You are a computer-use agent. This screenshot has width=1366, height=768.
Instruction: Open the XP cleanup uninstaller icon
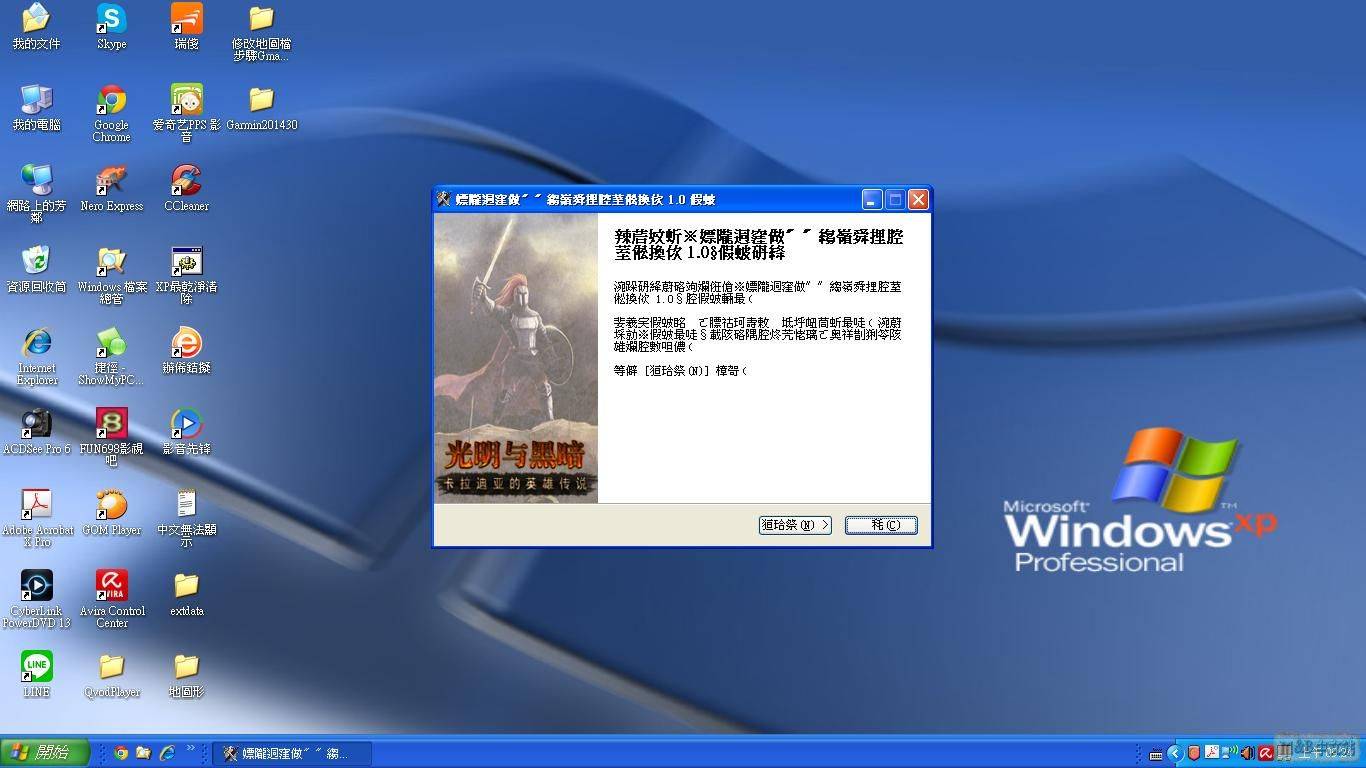click(186, 275)
